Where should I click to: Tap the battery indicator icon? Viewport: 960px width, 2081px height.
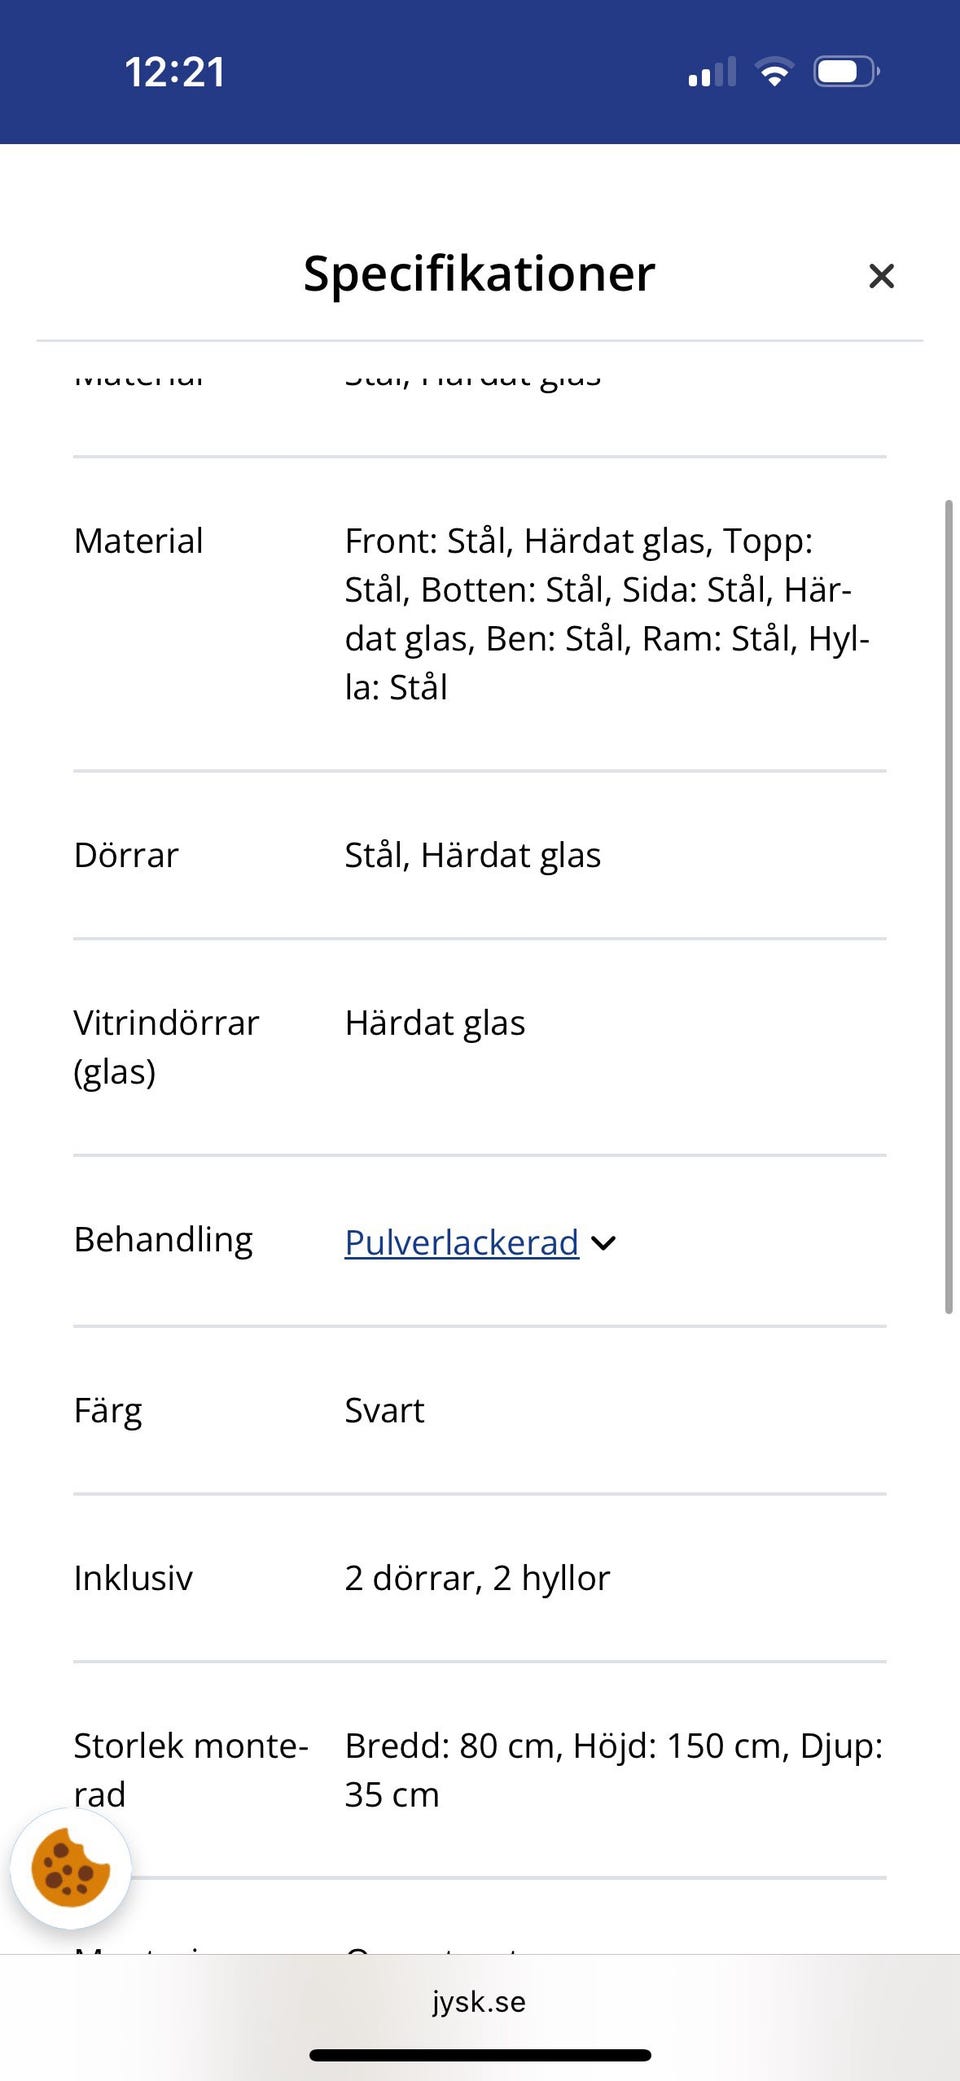846,72
